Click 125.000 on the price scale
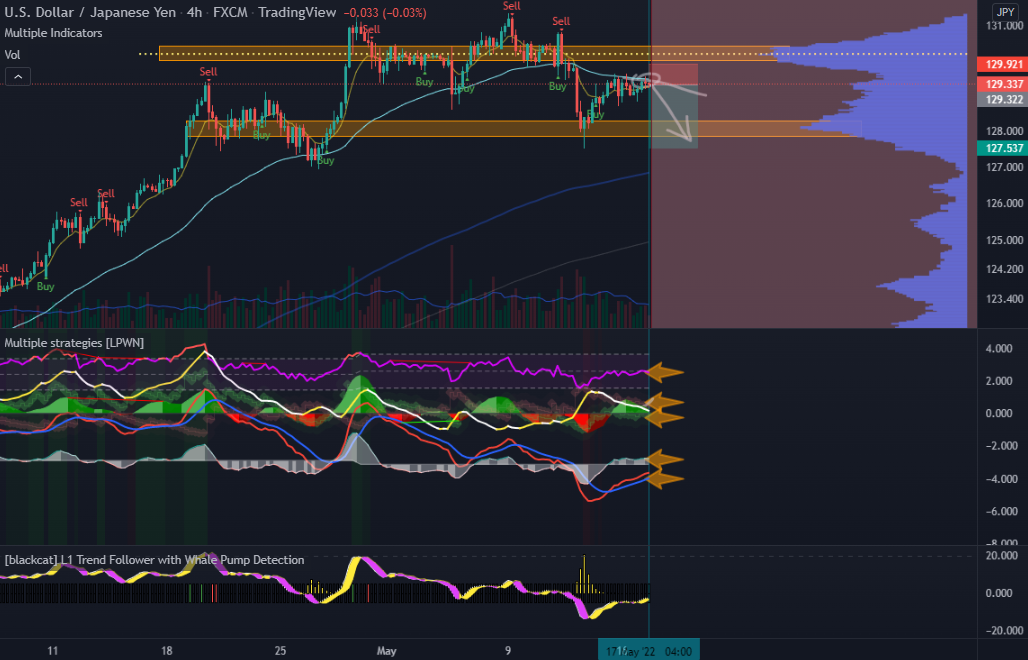This screenshot has width=1028, height=660. 1004,240
